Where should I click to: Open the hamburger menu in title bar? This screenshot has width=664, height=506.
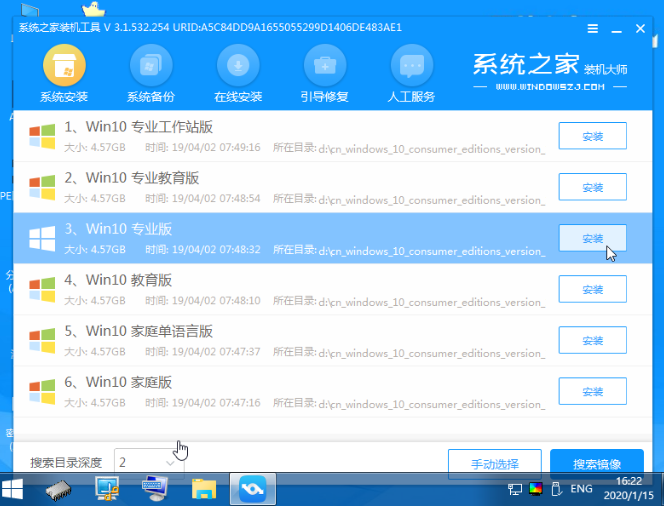[594, 28]
